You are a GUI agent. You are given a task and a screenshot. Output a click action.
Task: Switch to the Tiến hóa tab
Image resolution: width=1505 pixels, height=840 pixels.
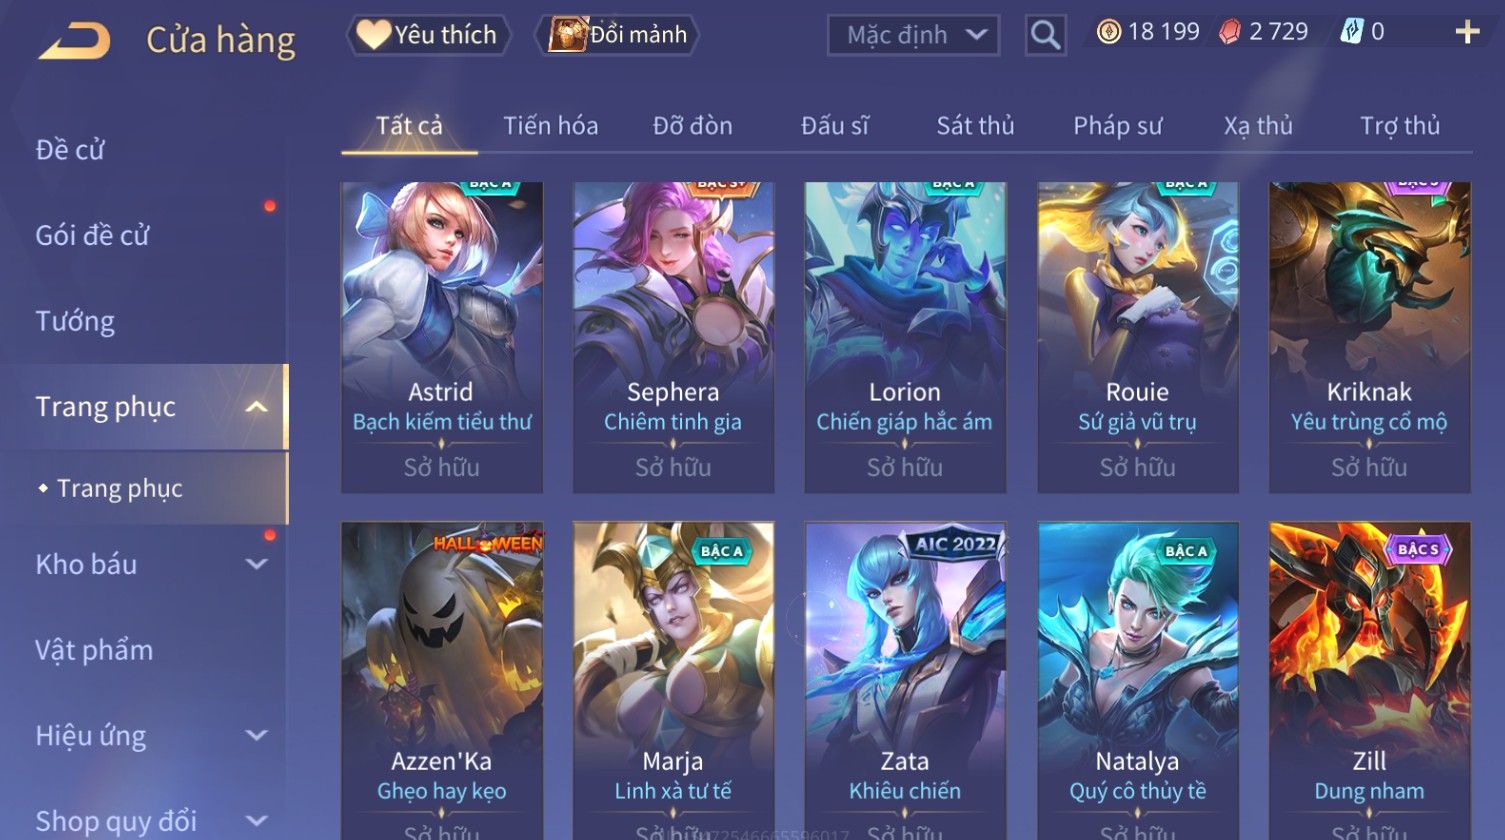coord(551,126)
